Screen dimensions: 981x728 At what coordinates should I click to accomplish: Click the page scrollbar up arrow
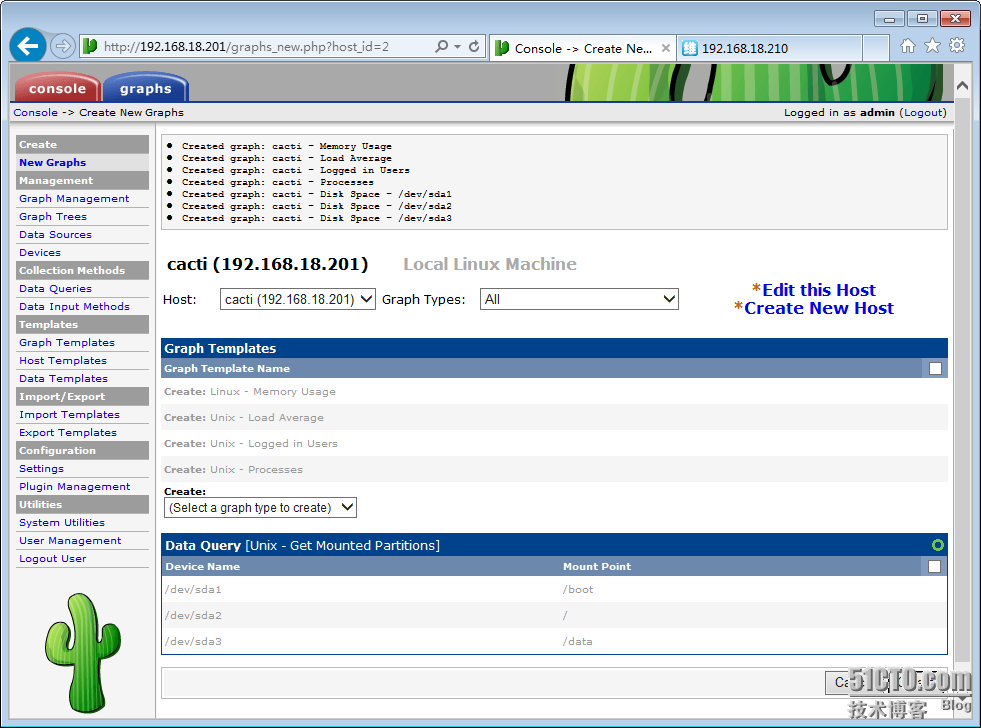click(x=962, y=86)
